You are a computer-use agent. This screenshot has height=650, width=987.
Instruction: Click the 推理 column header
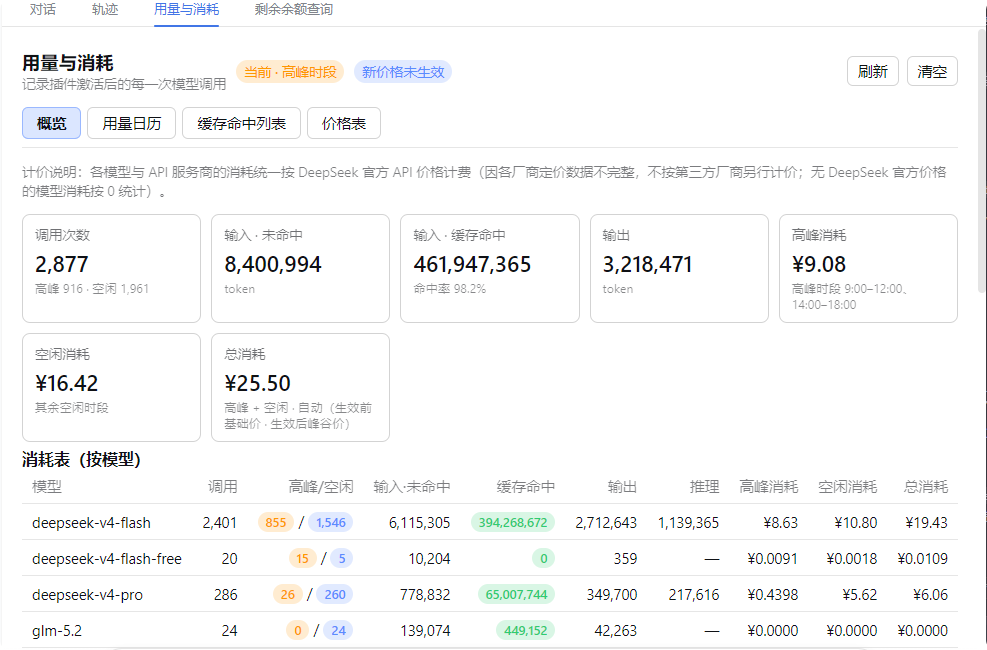pos(704,486)
